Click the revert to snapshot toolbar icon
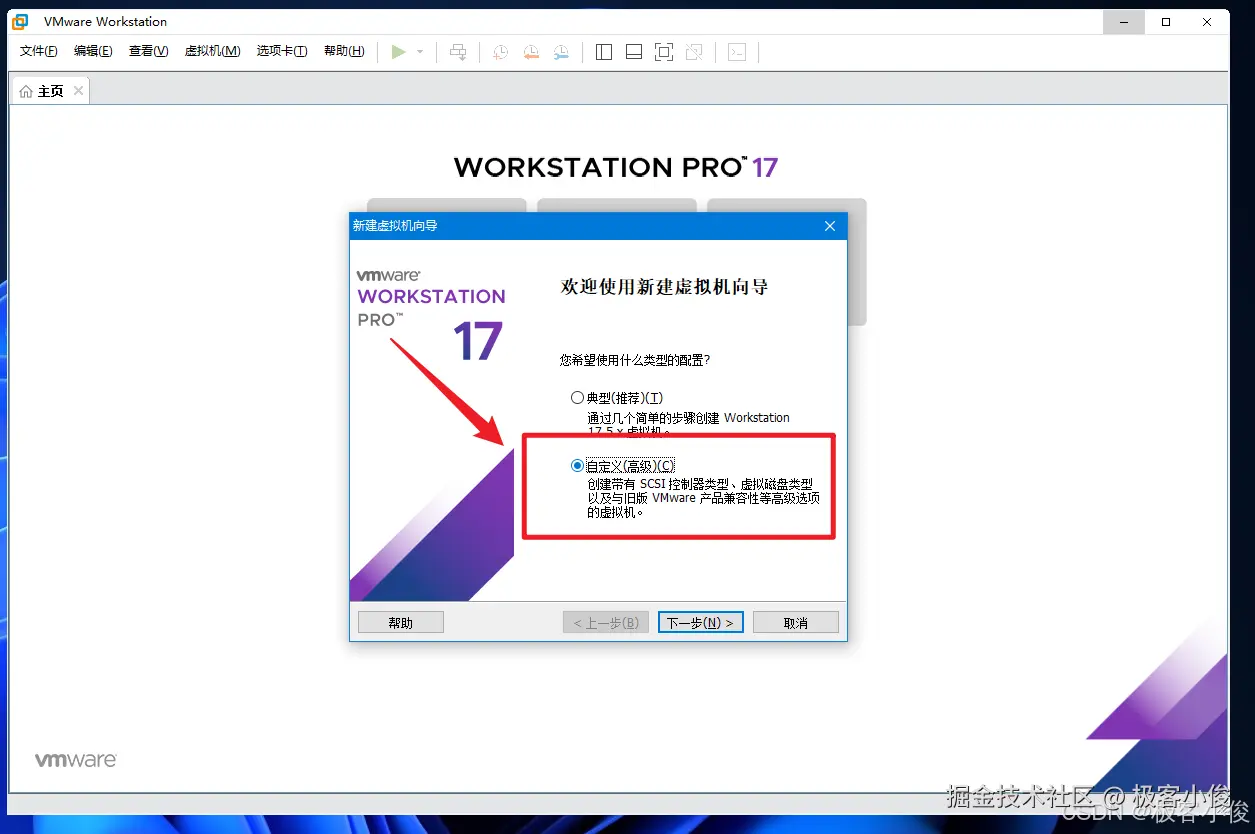Viewport: 1255px width, 834px height. [x=531, y=52]
